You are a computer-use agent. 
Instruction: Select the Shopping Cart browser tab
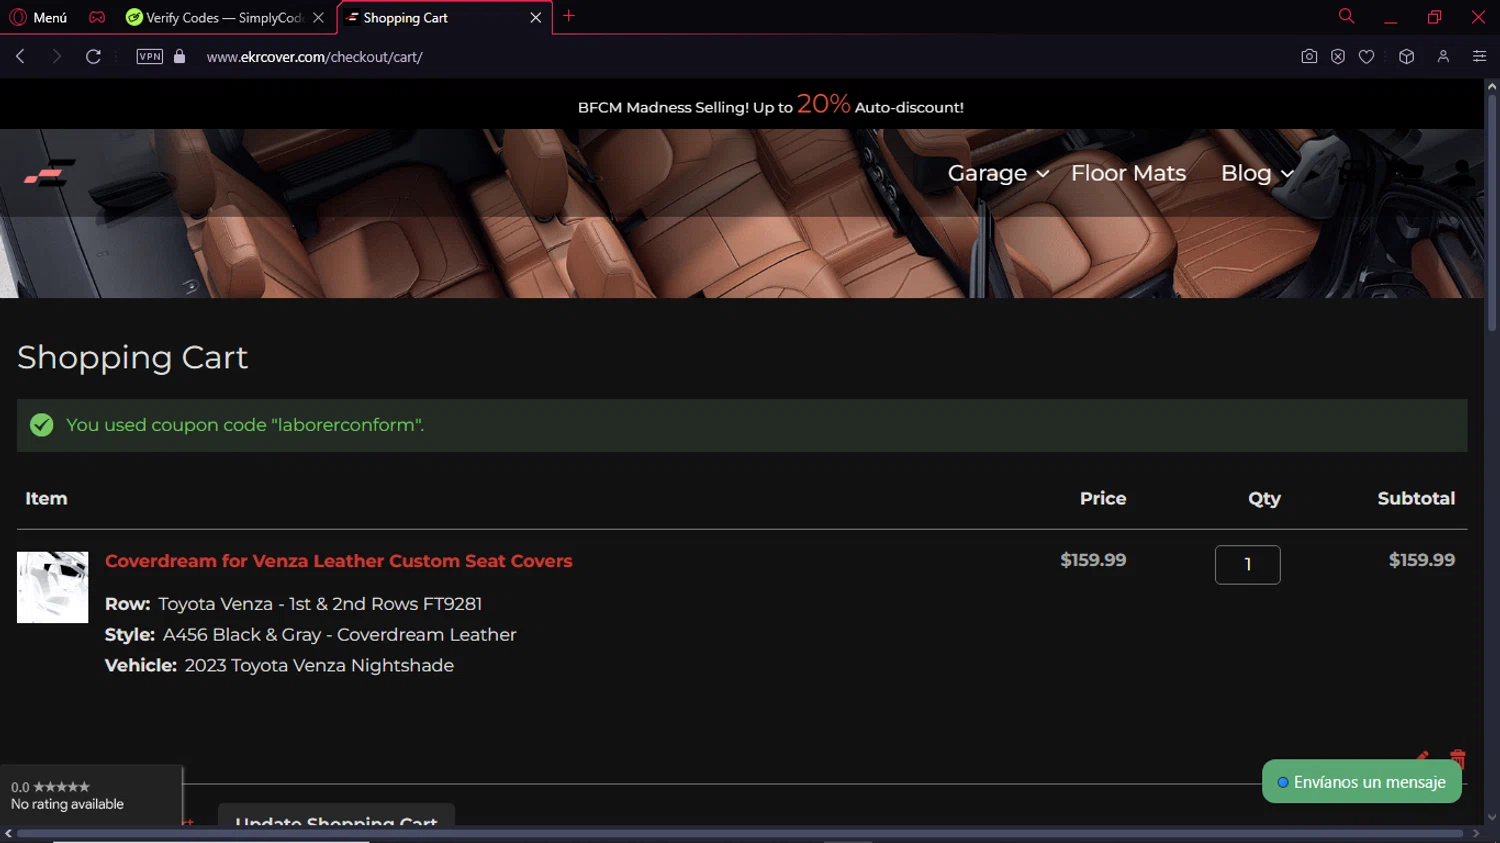click(444, 17)
